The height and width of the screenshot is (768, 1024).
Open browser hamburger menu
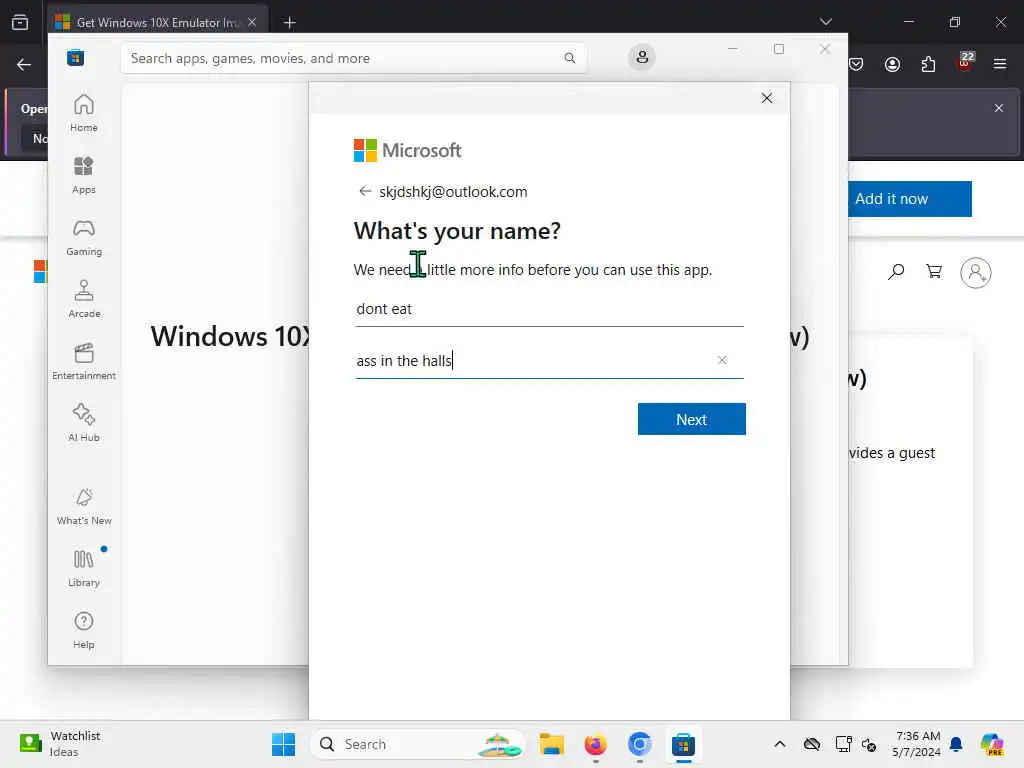point(999,64)
